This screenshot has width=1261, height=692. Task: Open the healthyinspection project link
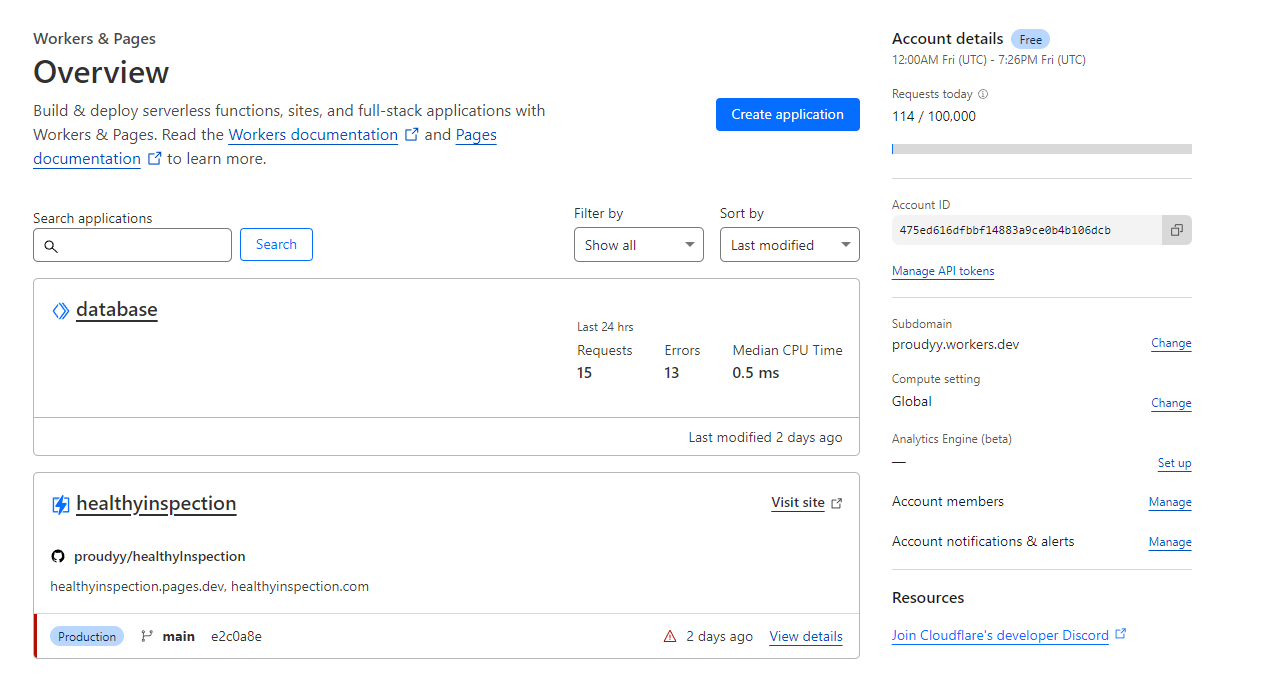click(156, 504)
